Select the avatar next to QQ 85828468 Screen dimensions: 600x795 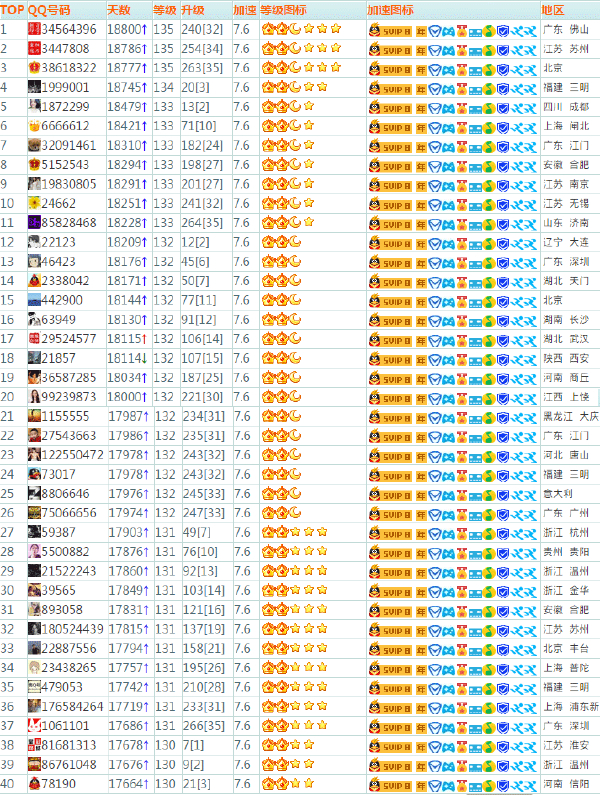click(x=34, y=223)
